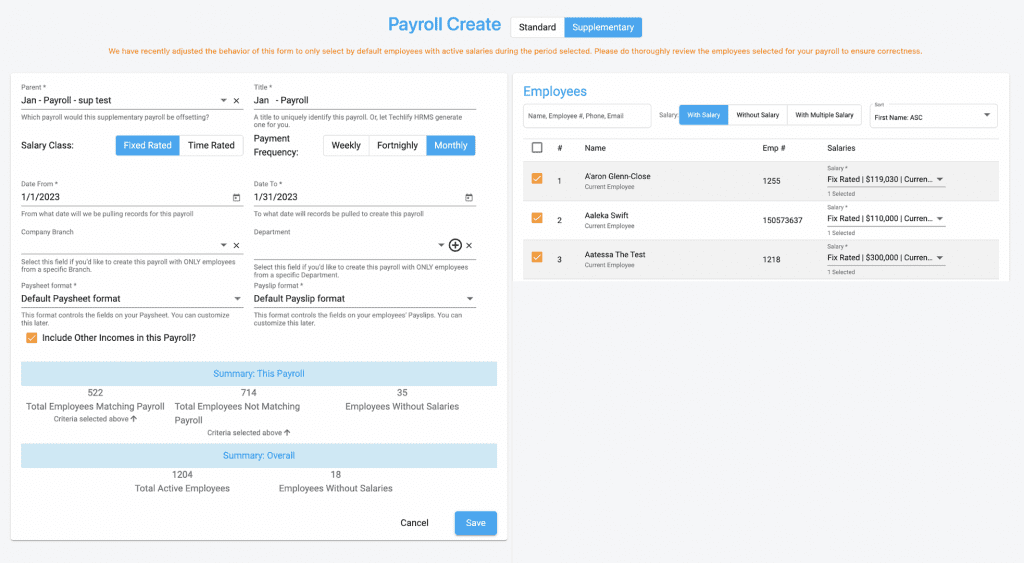Image resolution: width=1024 pixels, height=563 pixels.
Task: Edit the Date To value 1/31/2023
Action: pyautogui.click(x=276, y=197)
